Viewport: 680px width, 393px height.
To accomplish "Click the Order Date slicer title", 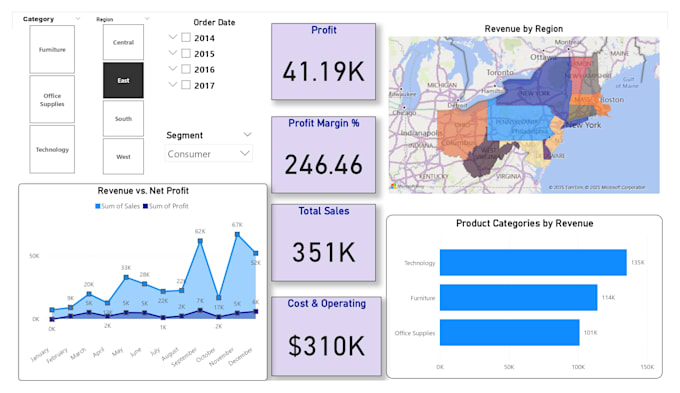I will (214, 22).
